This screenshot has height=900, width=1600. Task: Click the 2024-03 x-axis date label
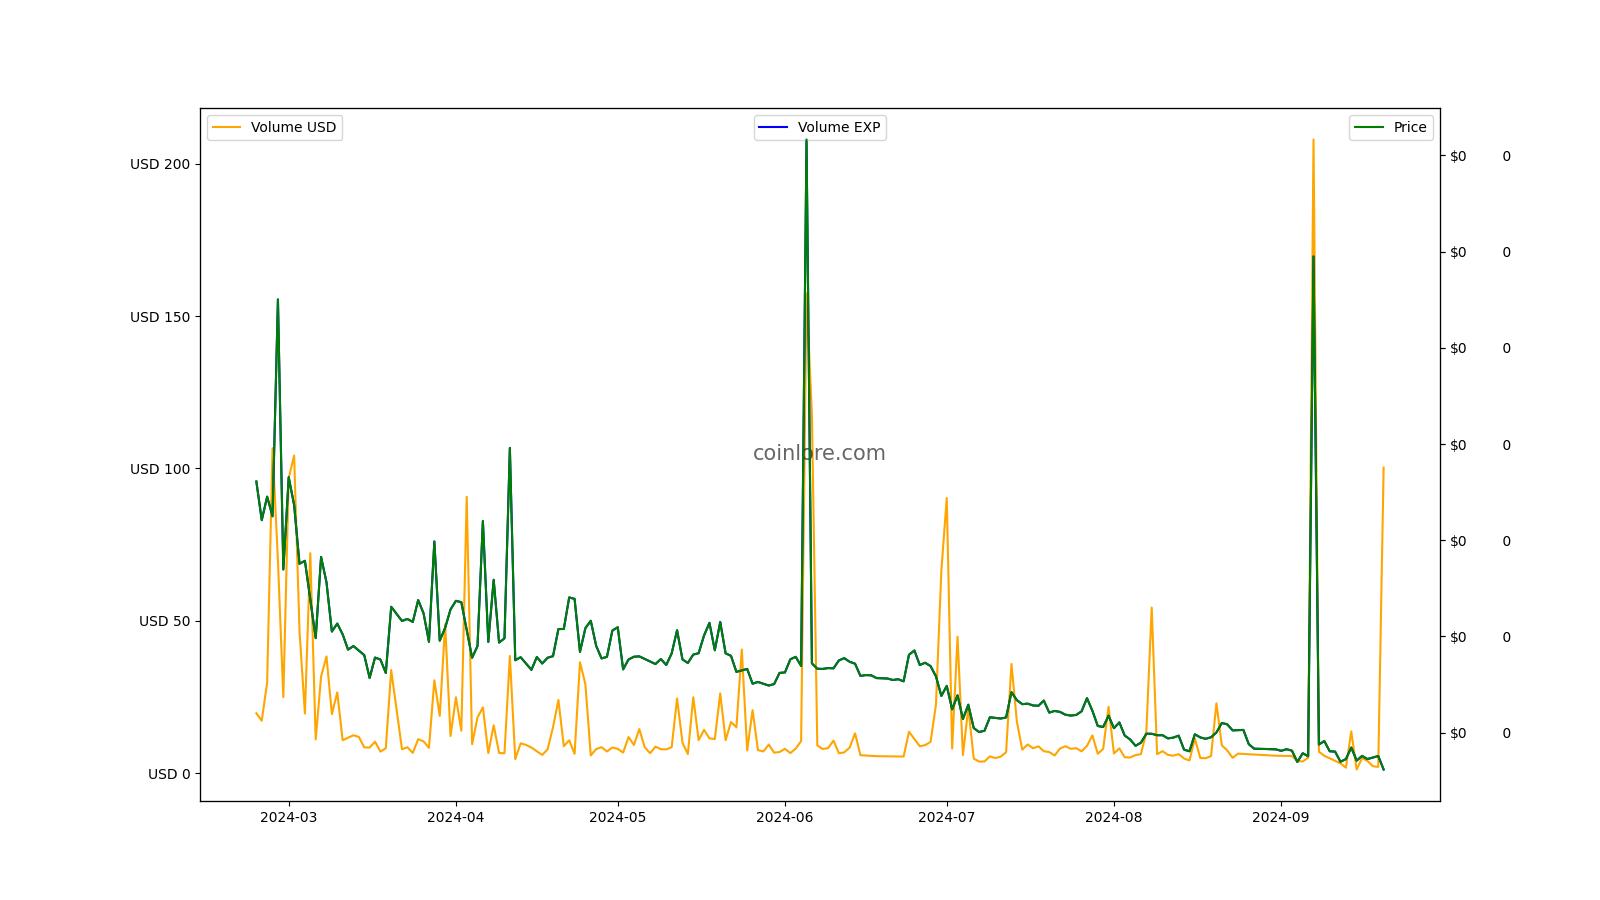pyautogui.click(x=289, y=816)
